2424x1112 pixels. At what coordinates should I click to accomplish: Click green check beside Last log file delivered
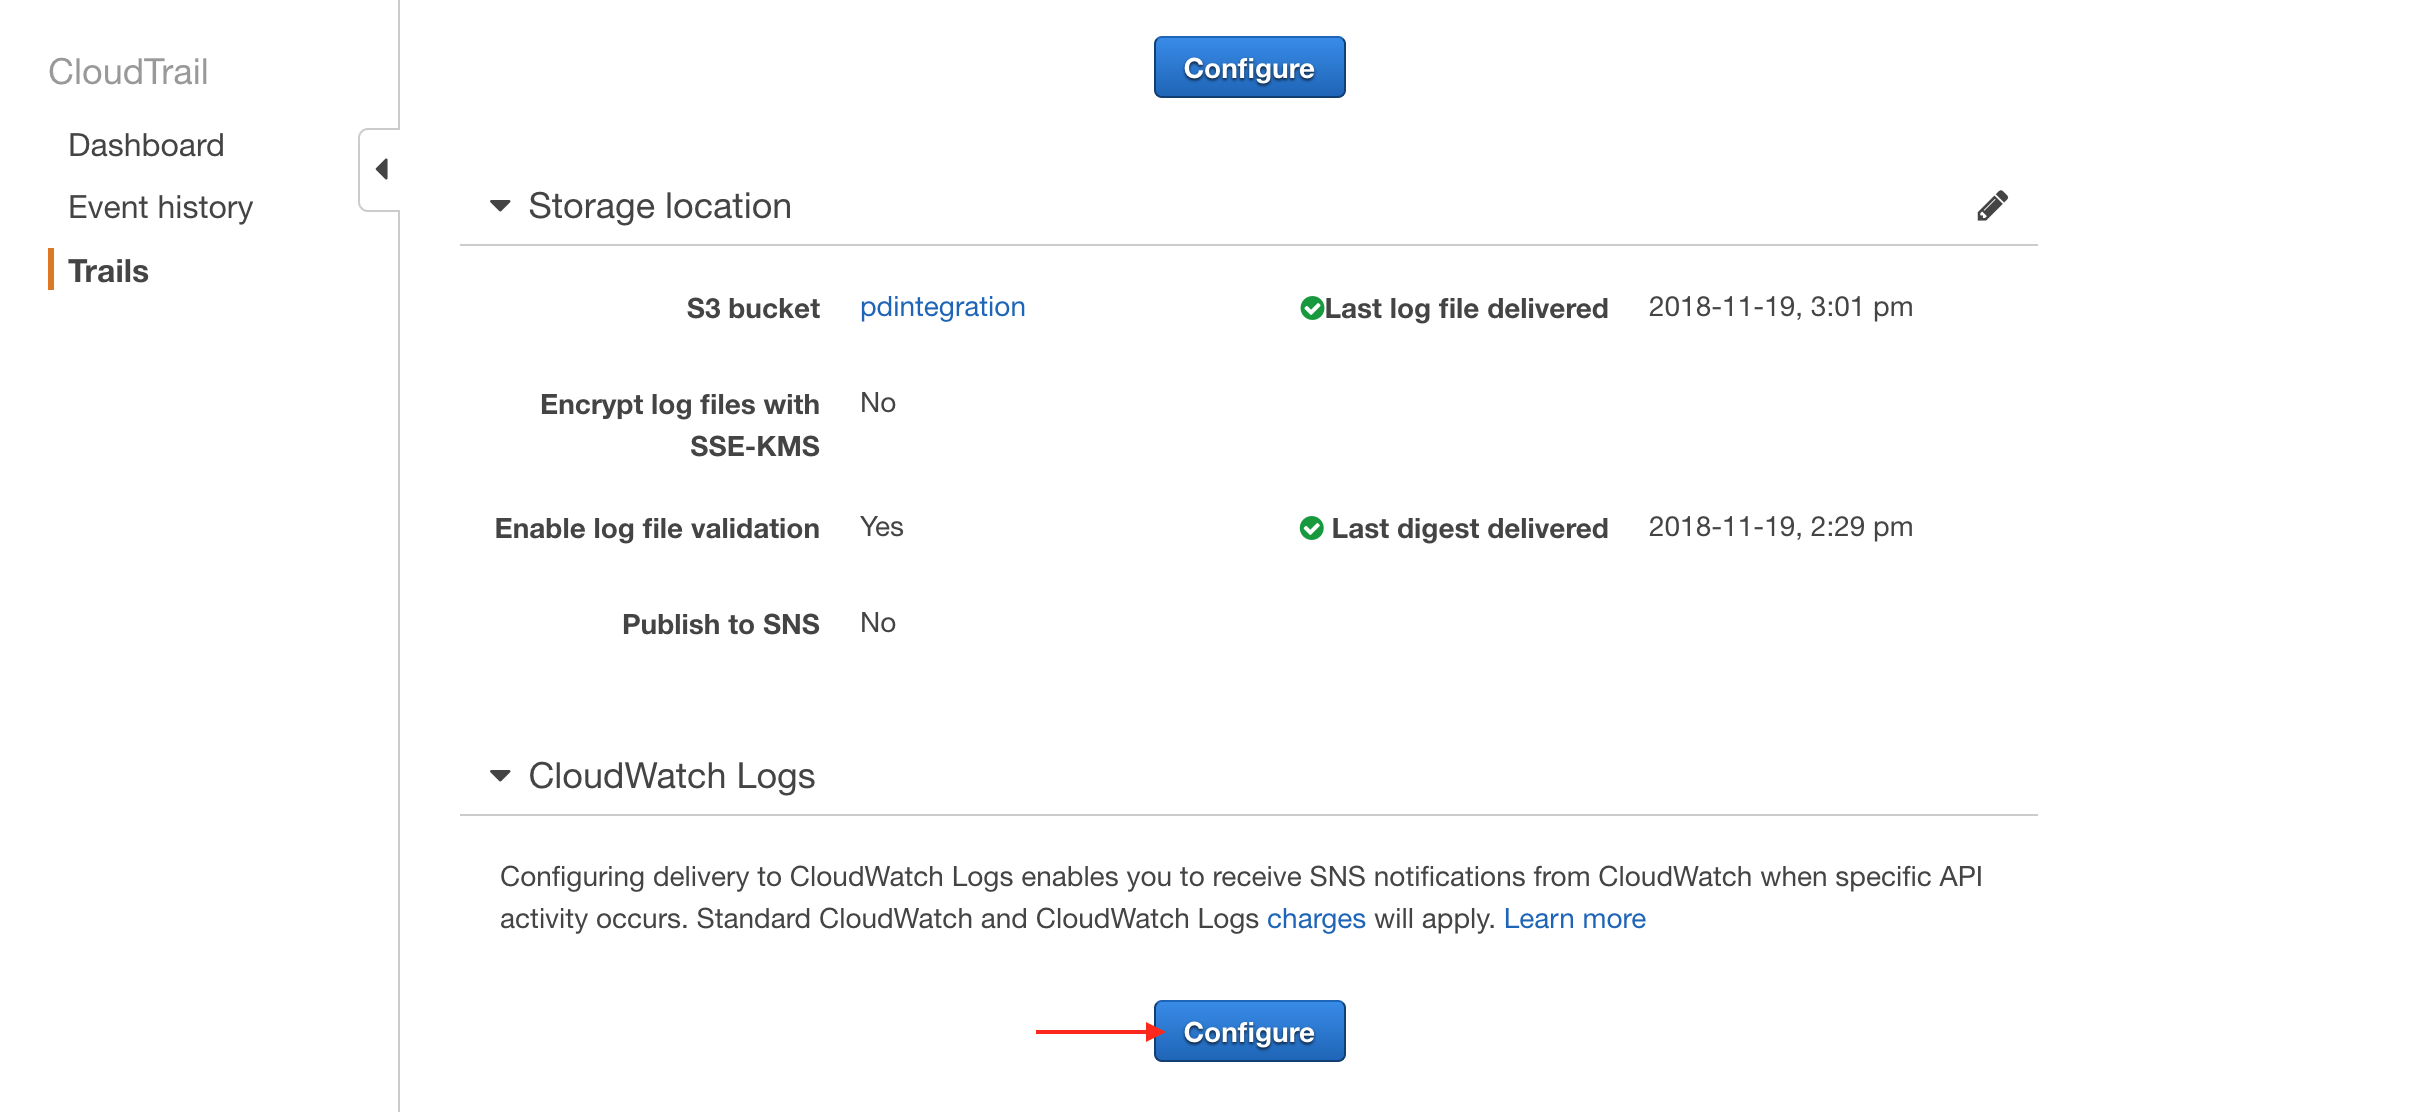point(1311,308)
